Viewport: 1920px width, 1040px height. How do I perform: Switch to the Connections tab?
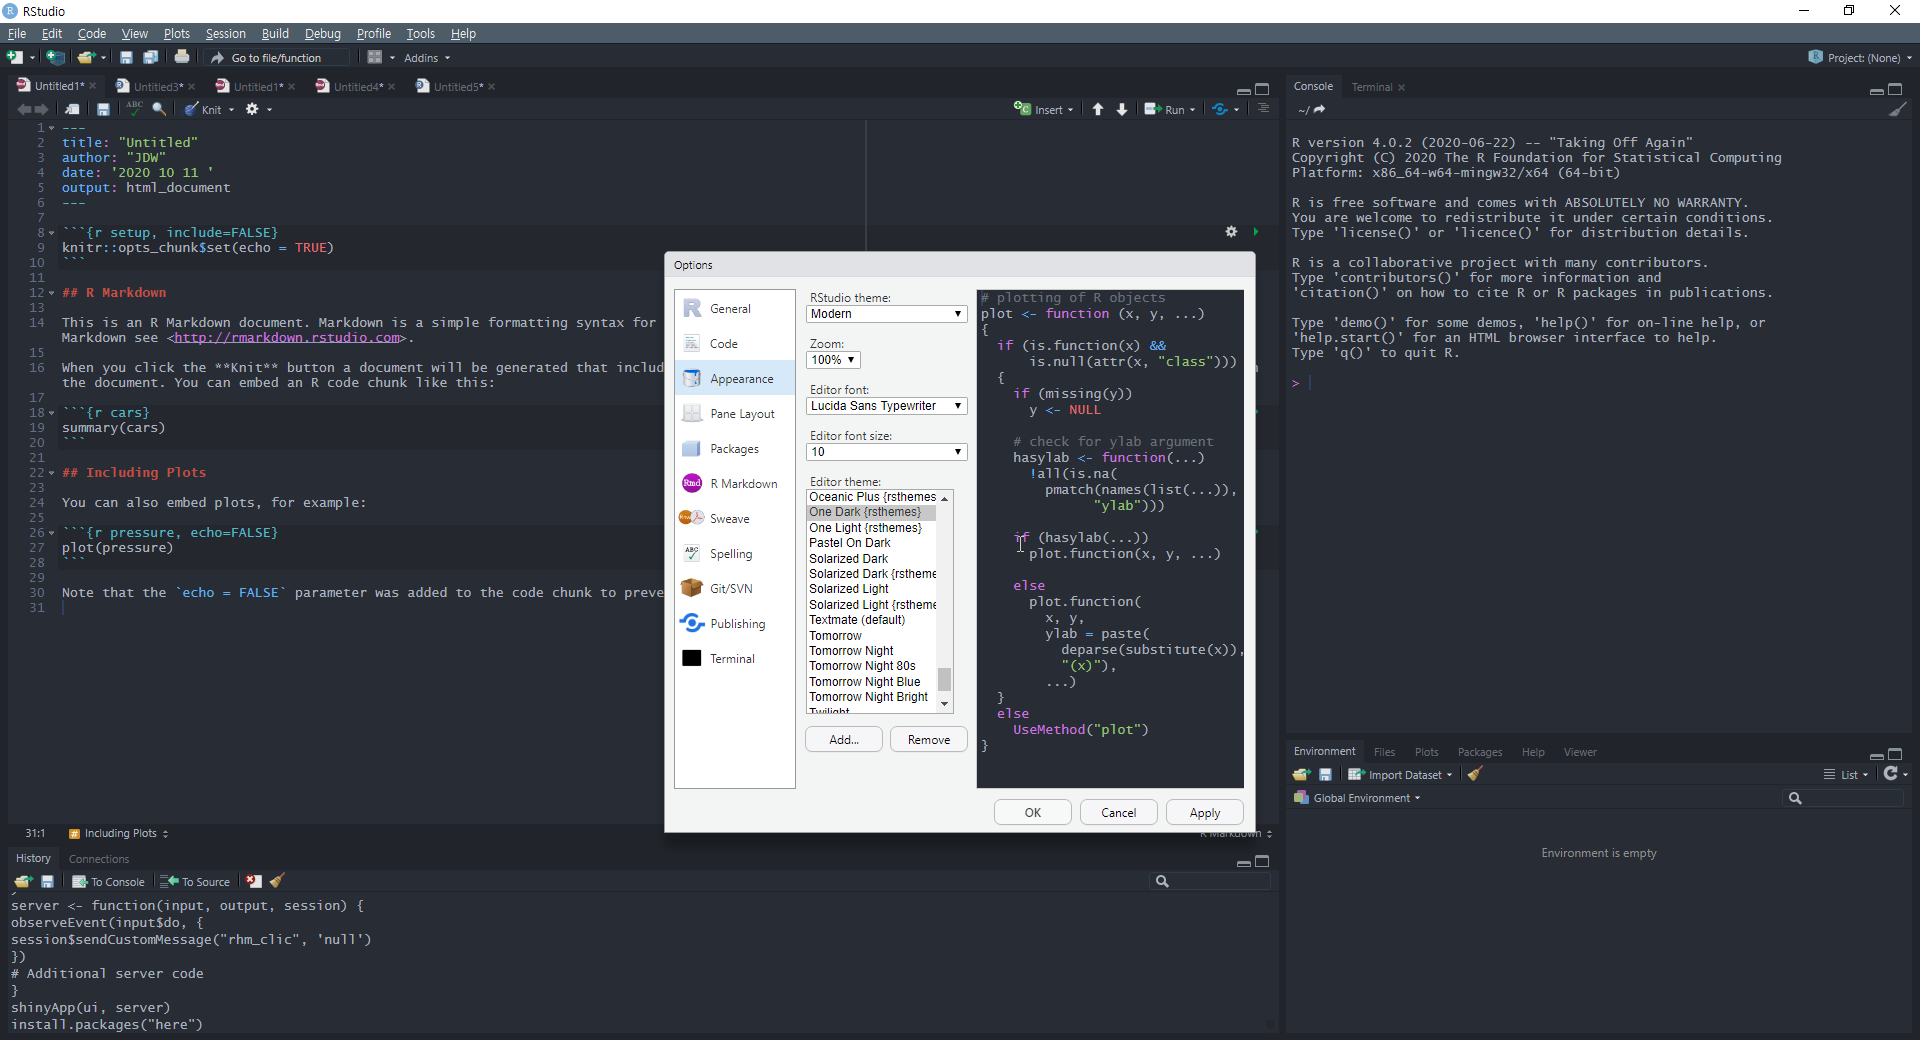tap(99, 859)
